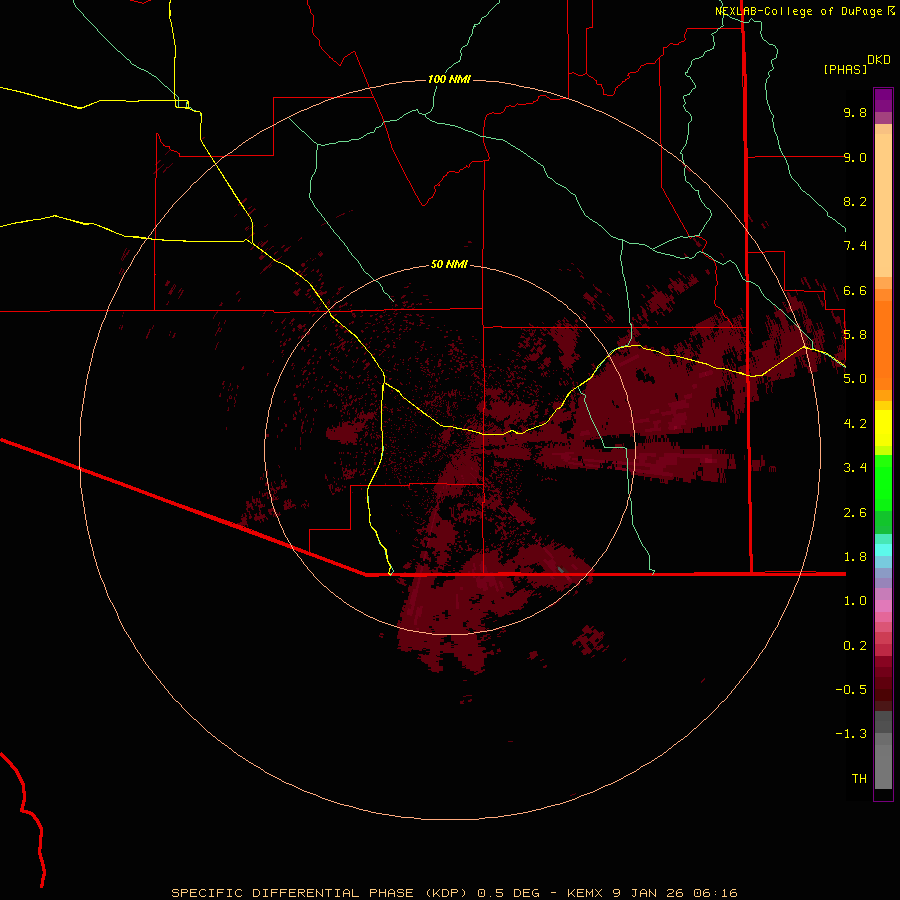This screenshot has height=900, width=900.
Task: Click the 8.2 value on the scale
Action: coord(855,201)
